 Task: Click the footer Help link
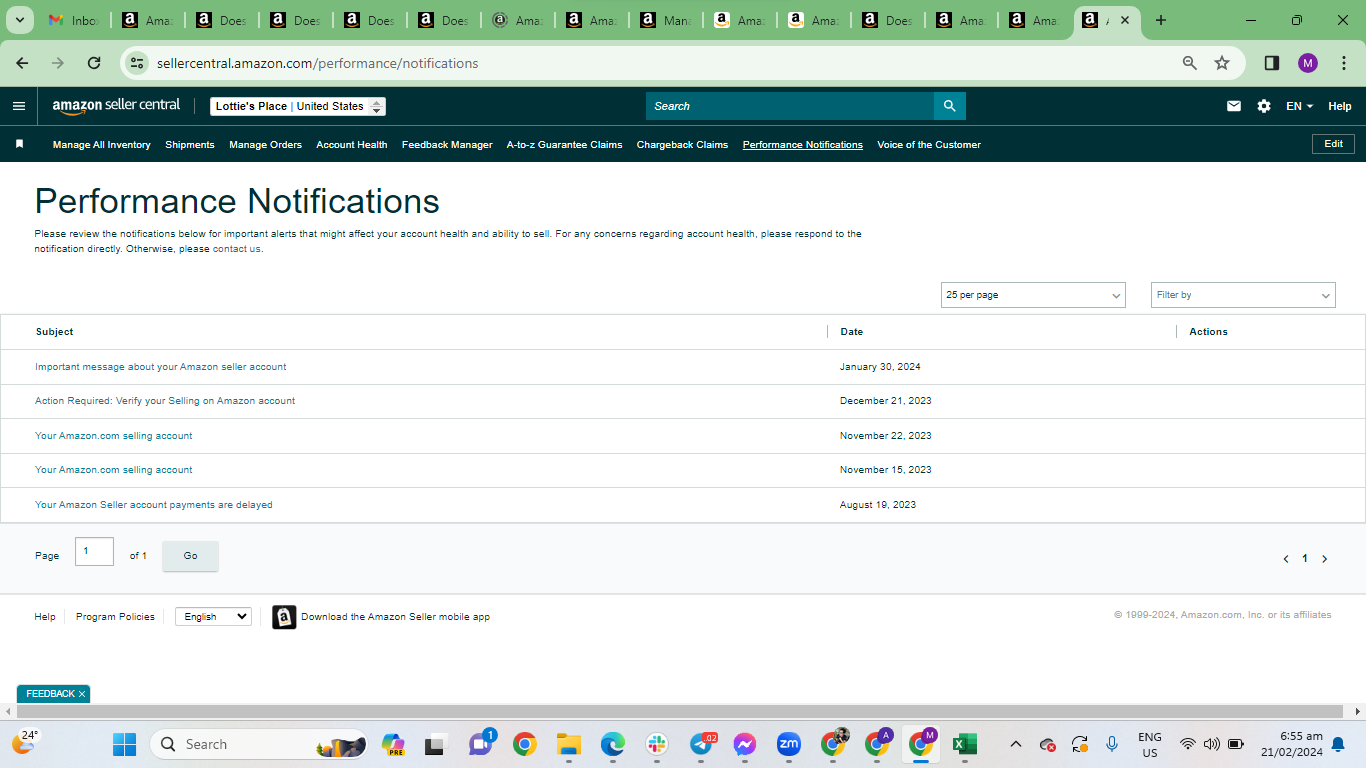pos(45,617)
